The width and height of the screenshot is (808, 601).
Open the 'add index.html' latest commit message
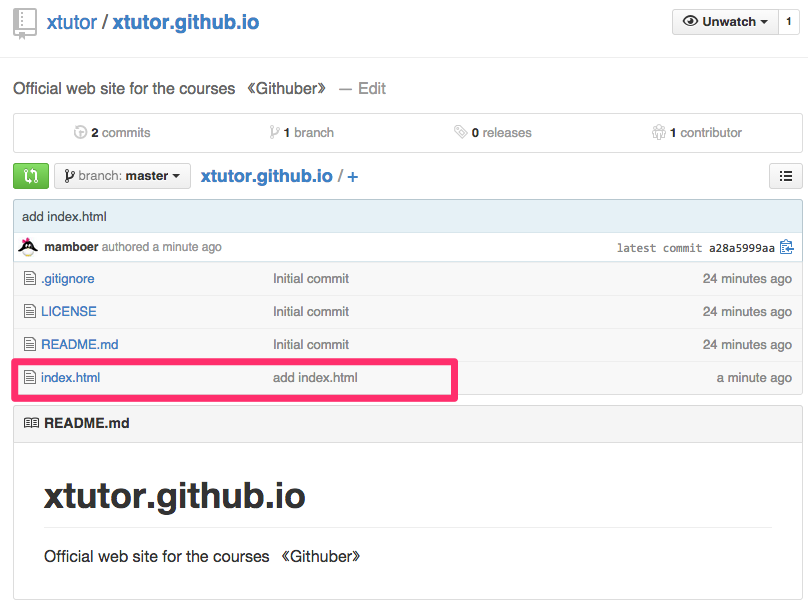click(64, 216)
